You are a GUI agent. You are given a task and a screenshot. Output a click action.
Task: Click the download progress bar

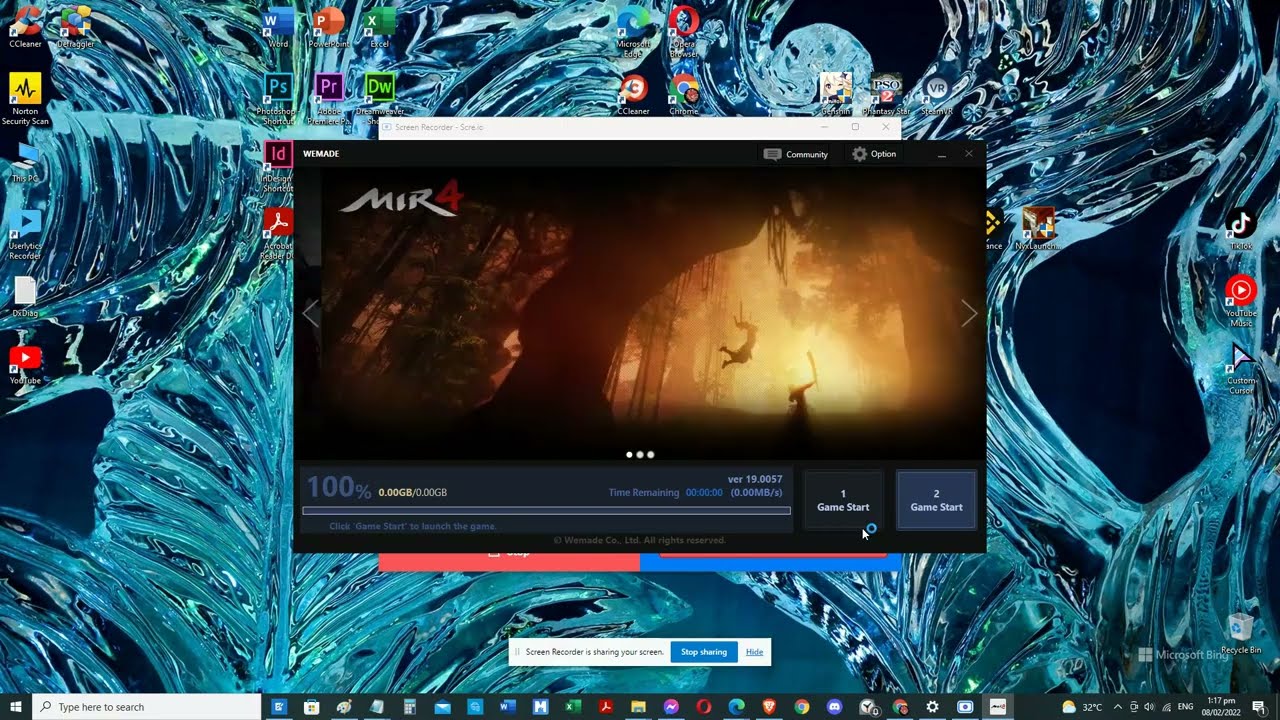coord(546,511)
